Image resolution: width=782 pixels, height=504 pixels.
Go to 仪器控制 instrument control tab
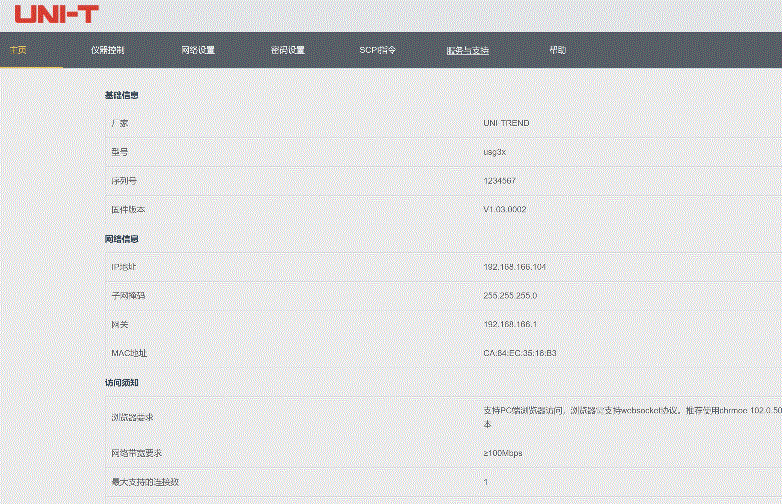tap(107, 50)
